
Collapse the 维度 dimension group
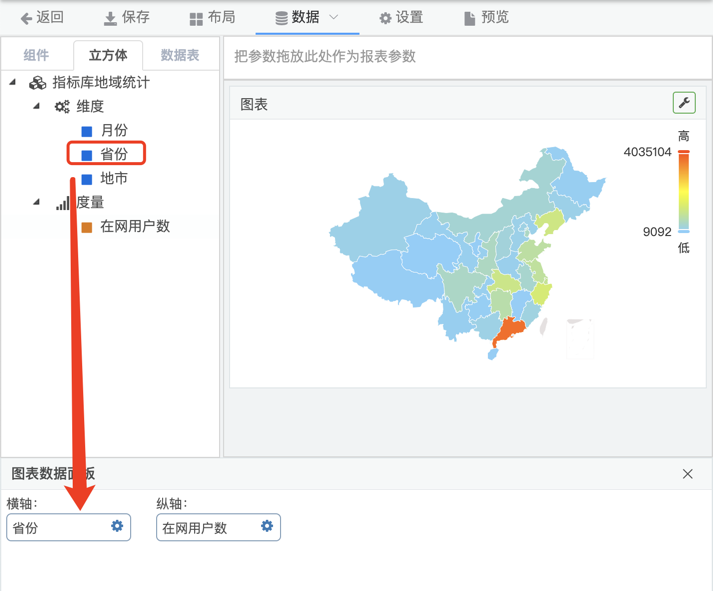click(x=37, y=106)
